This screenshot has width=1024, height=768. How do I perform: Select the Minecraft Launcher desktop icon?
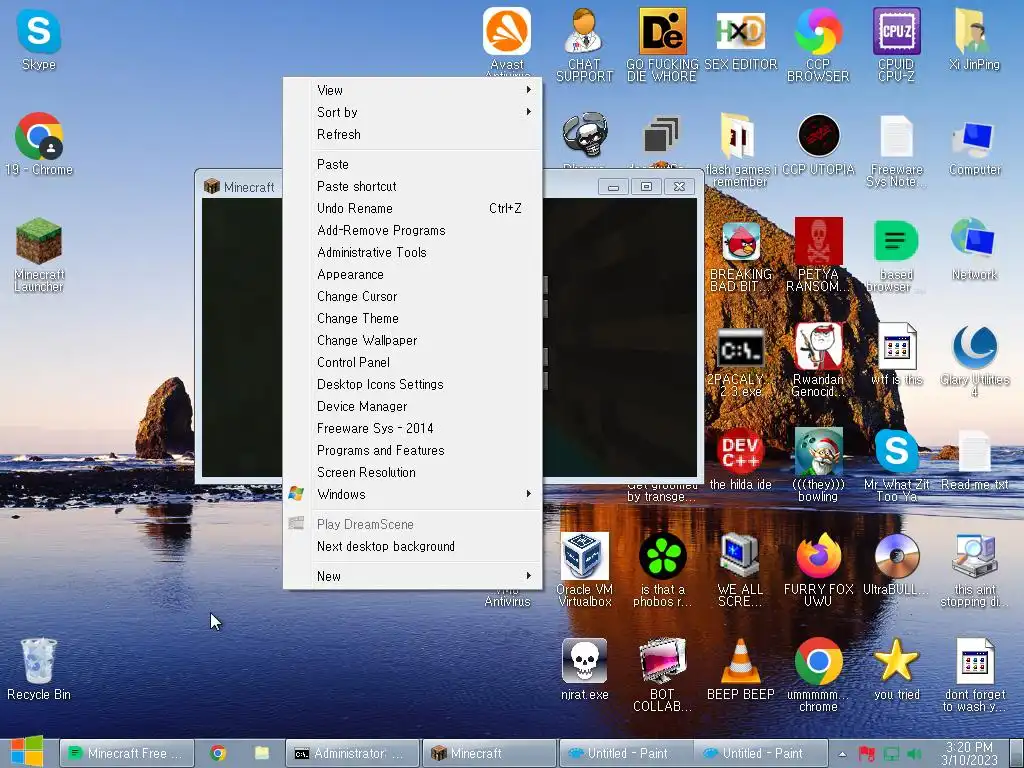pos(39,255)
